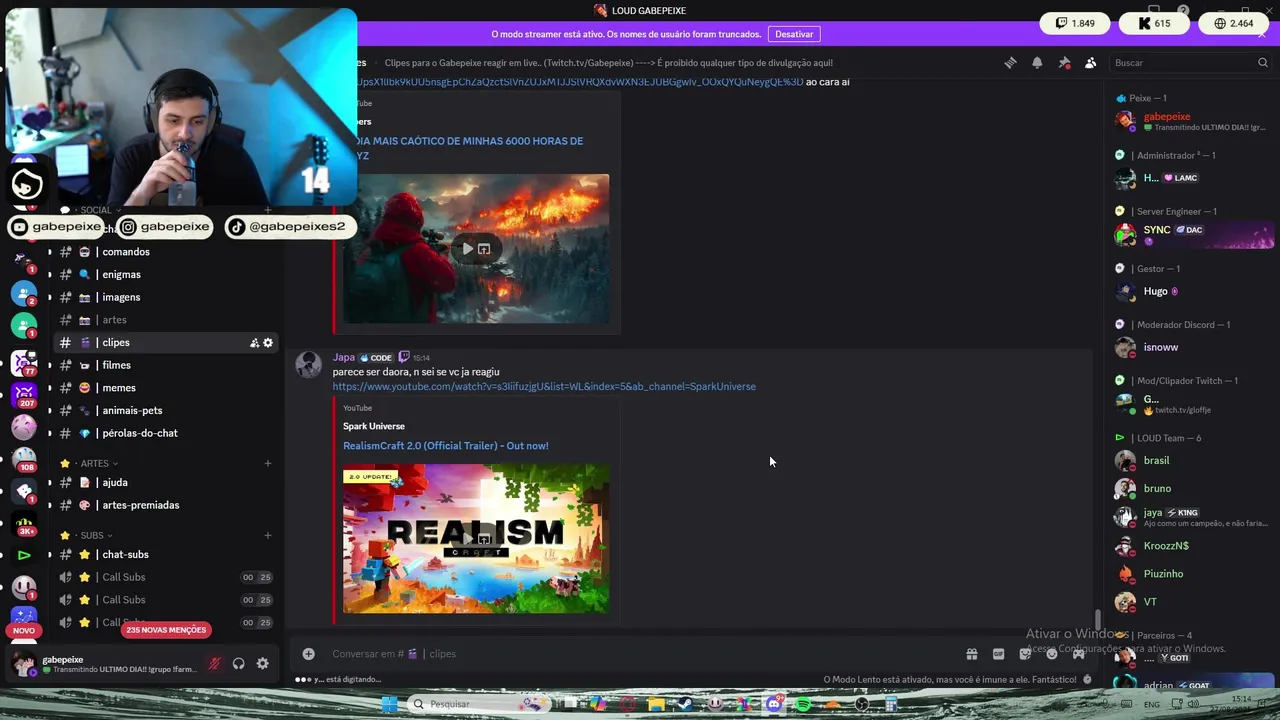Collapse the SUBS category
Viewport: 1280px width, 720px height.
[x=92, y=535]
